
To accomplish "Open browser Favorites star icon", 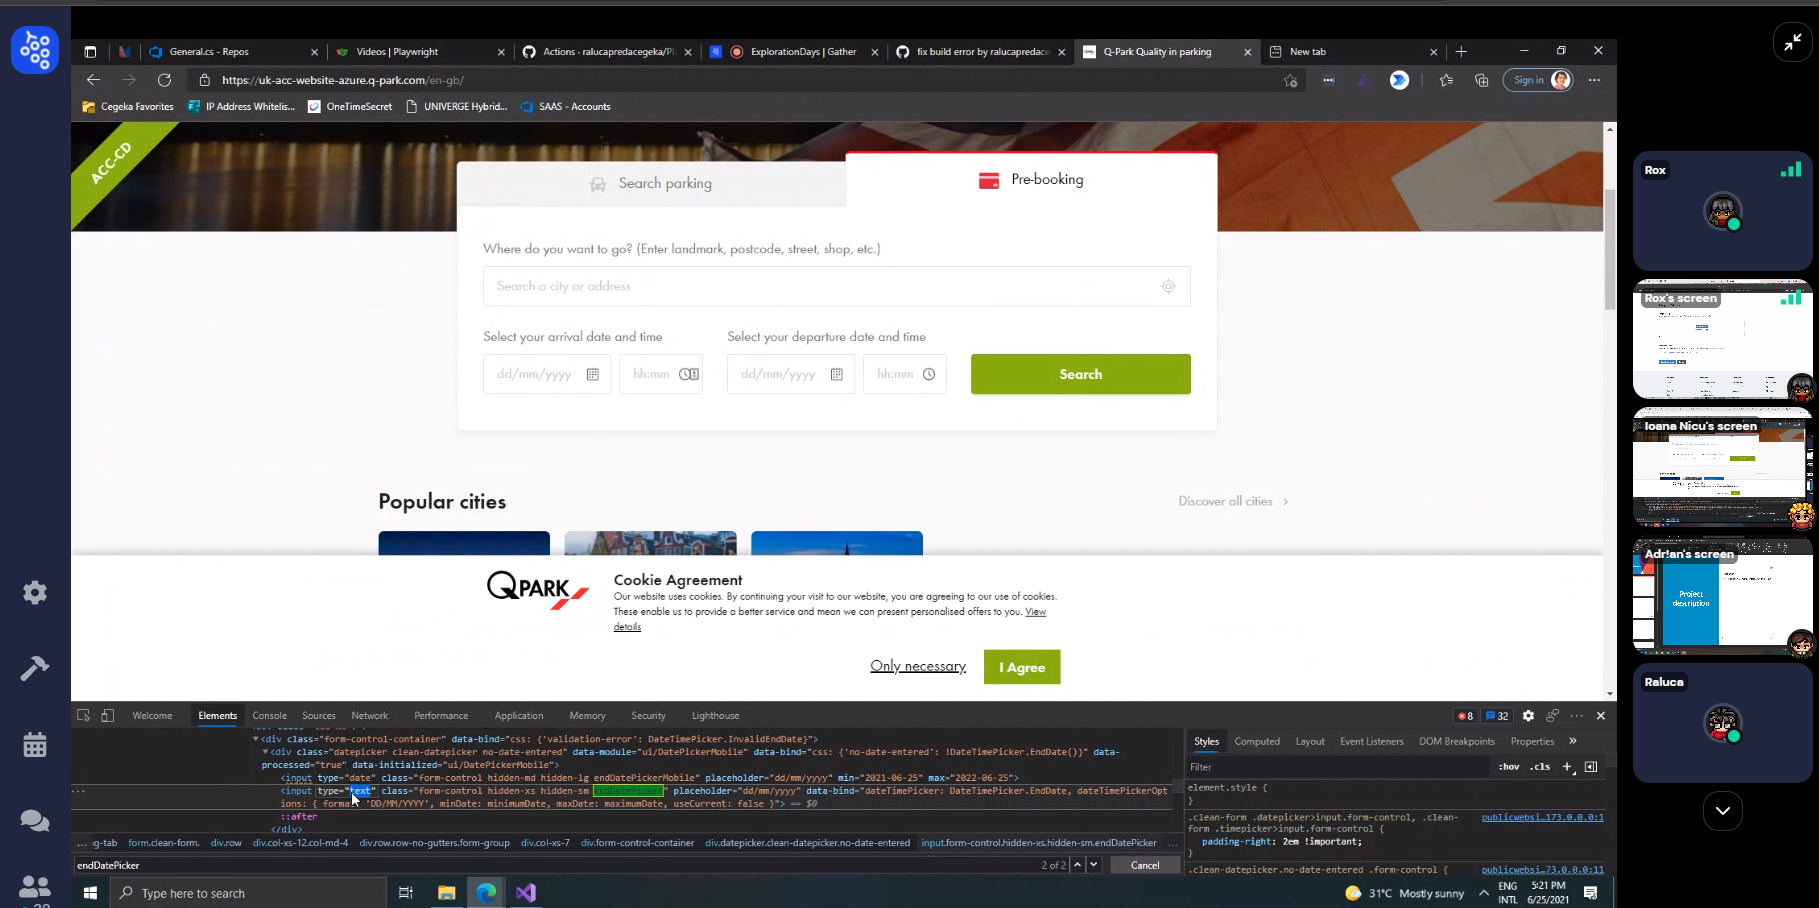I will (x=1446, y=80).
